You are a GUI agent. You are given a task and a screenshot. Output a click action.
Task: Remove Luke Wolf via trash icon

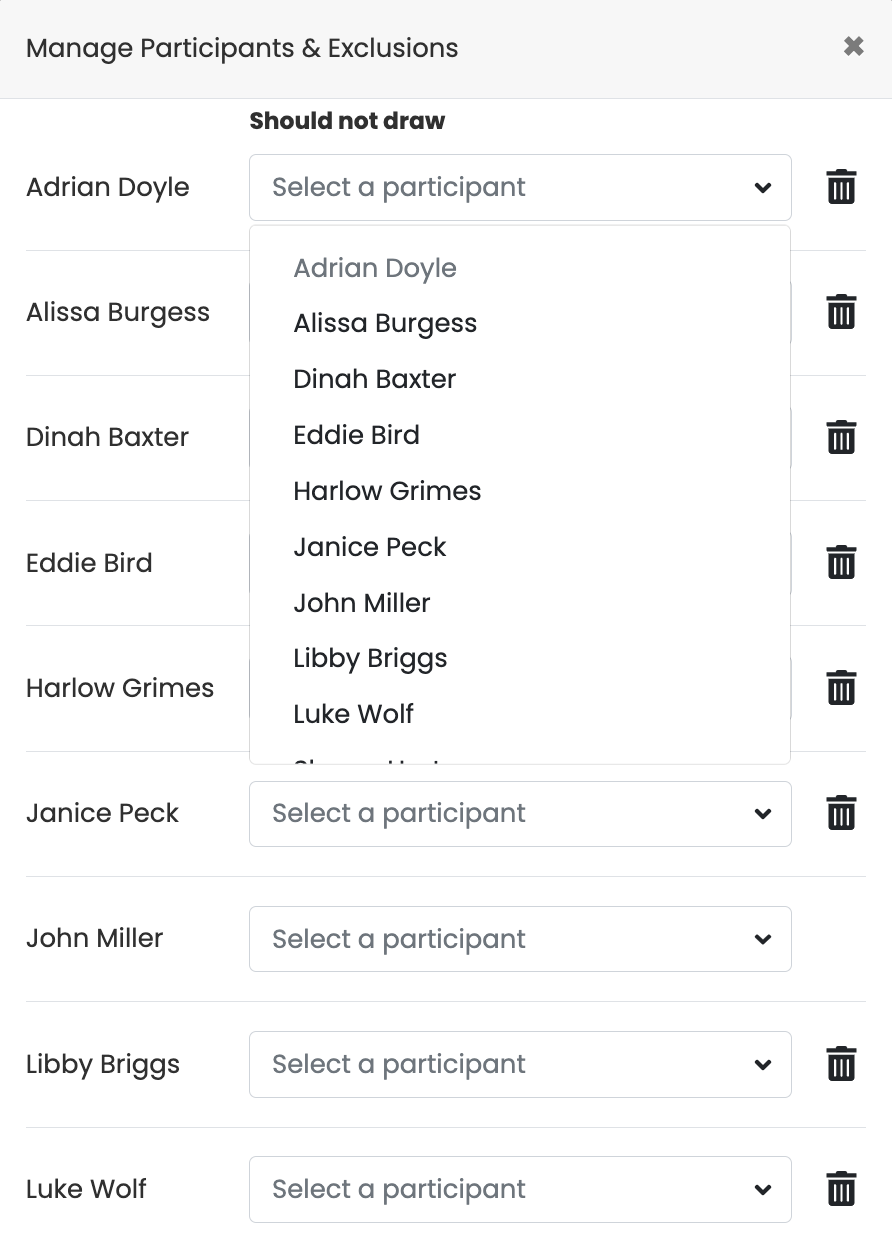[x=841, y=1189]
